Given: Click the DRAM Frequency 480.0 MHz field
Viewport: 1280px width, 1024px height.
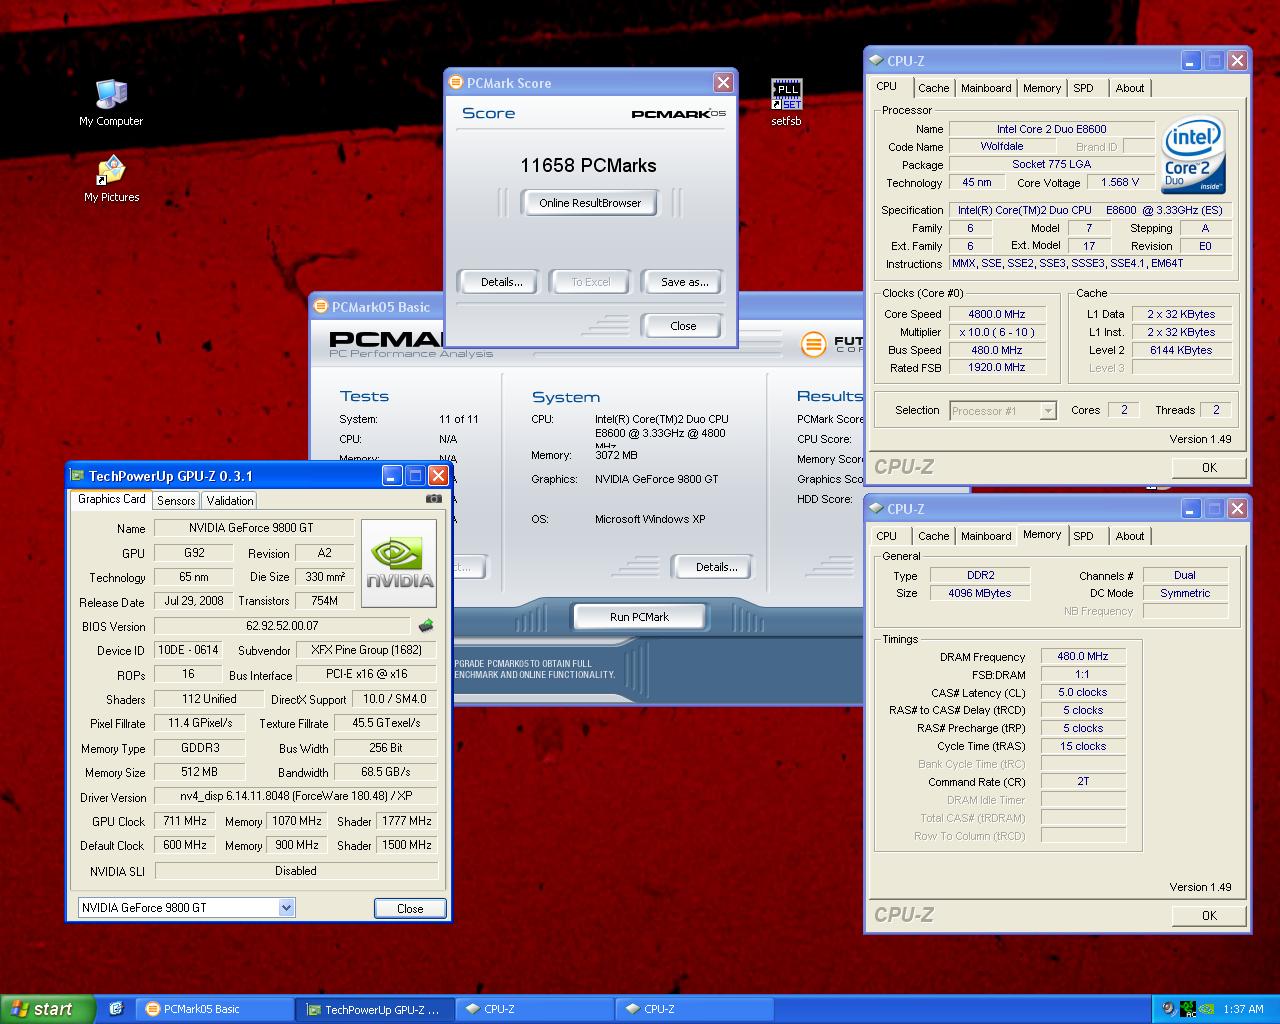Looking at the screenshot, I should [1082, 656].
